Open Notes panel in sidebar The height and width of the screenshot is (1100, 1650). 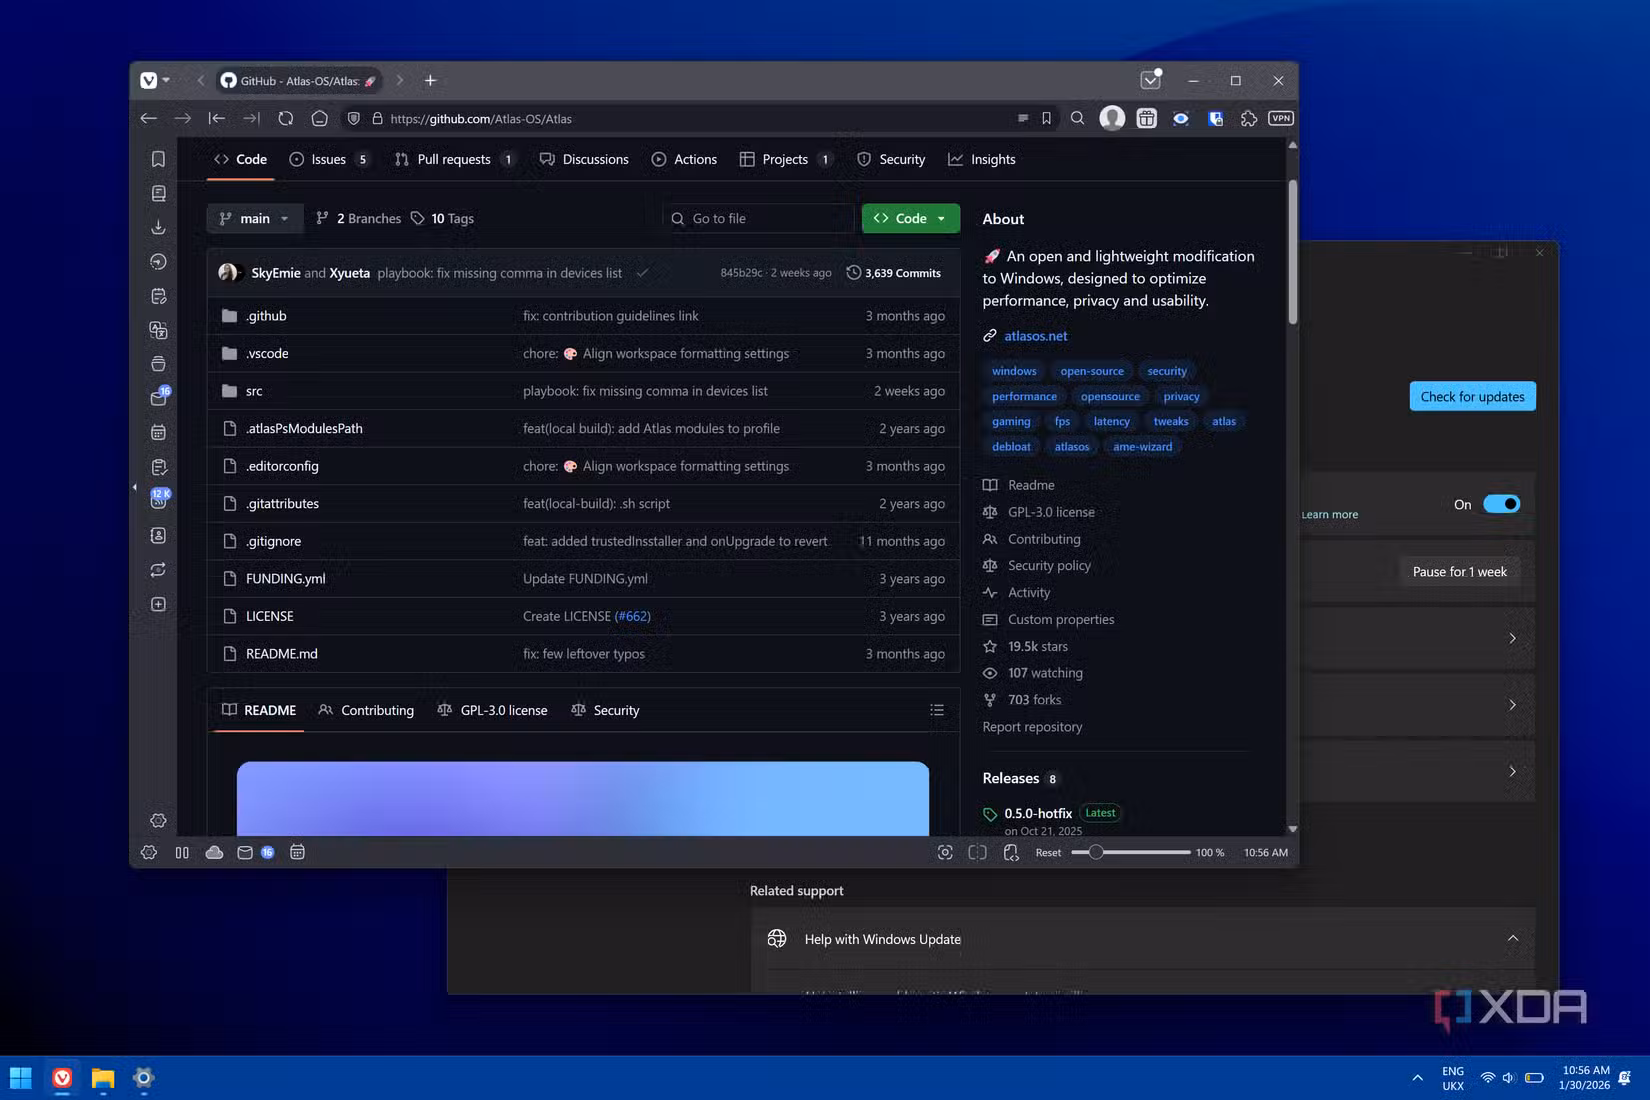158,296
